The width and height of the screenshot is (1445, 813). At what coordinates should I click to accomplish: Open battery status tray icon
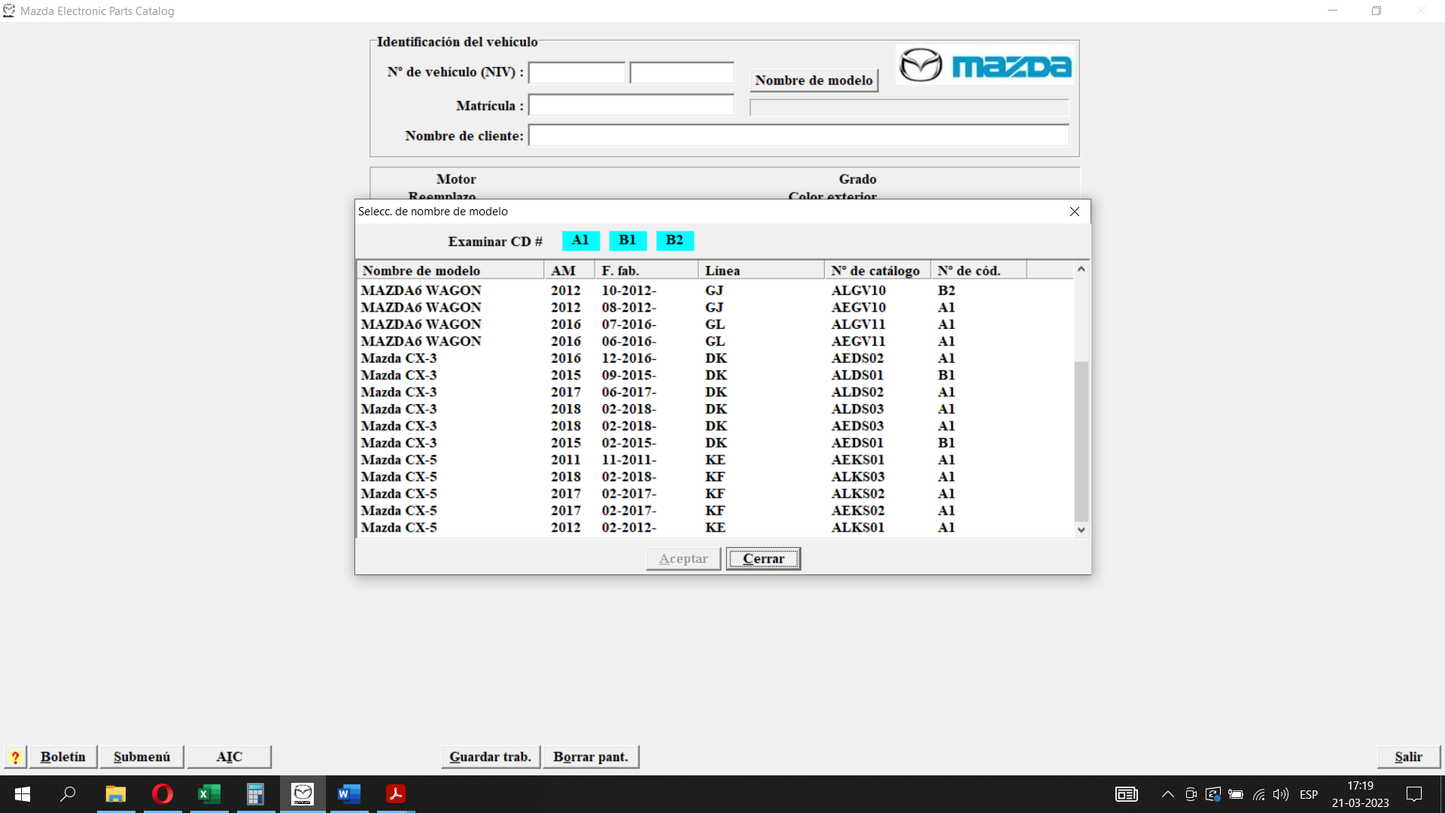pos(1235,794)
